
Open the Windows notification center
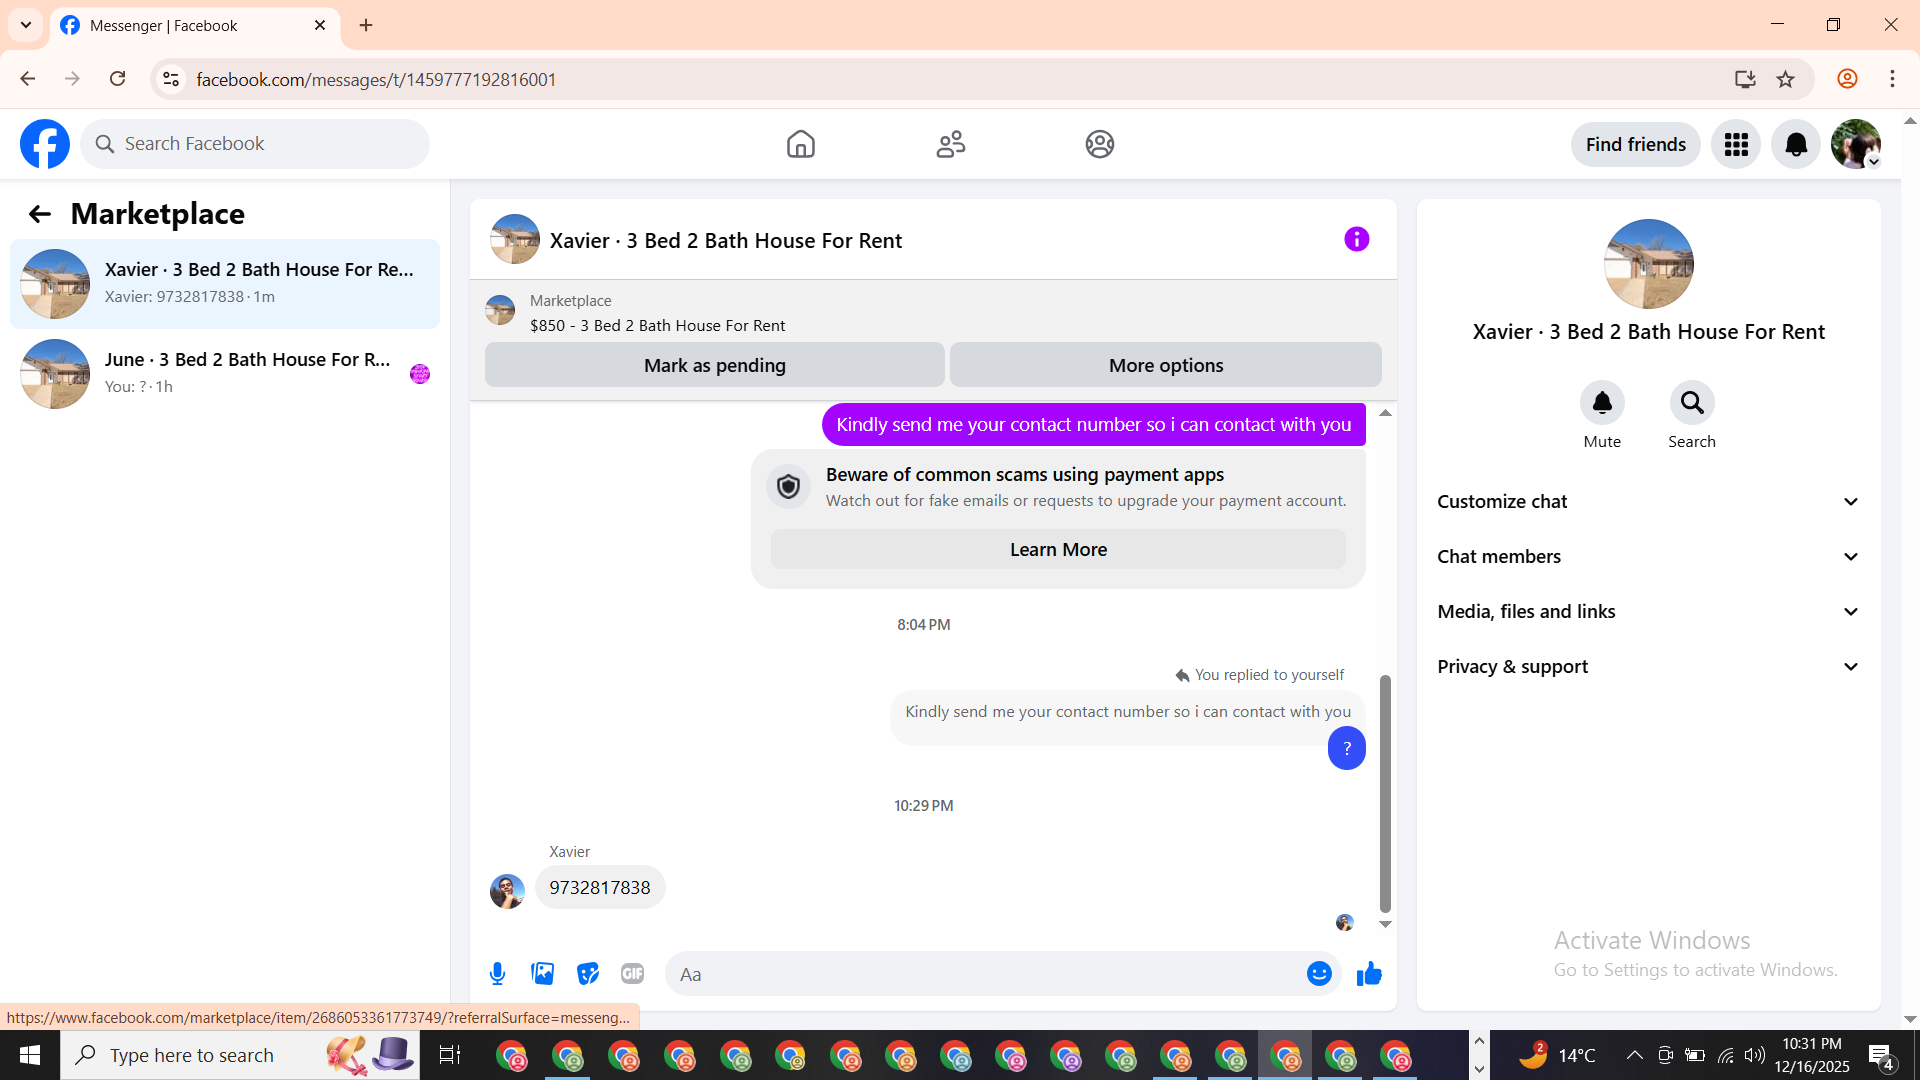1881,1056
